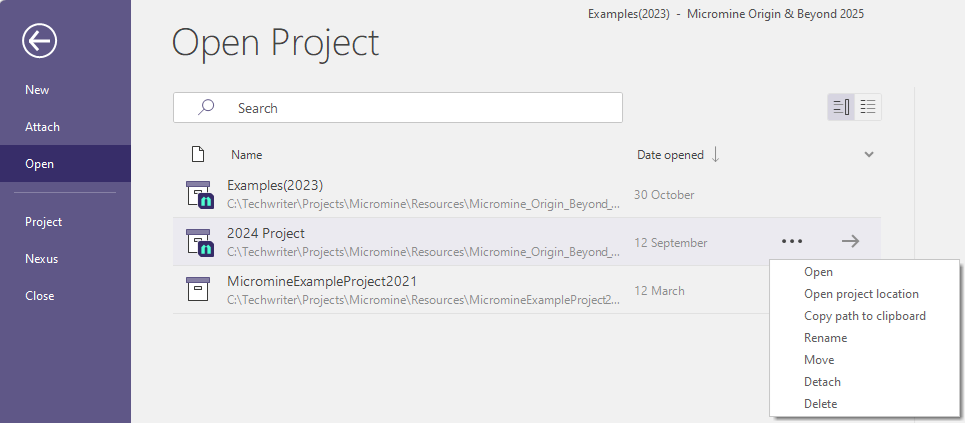Click the file path under 2024 Project
This screenshot has height=423, width=965.
point(423,252)
